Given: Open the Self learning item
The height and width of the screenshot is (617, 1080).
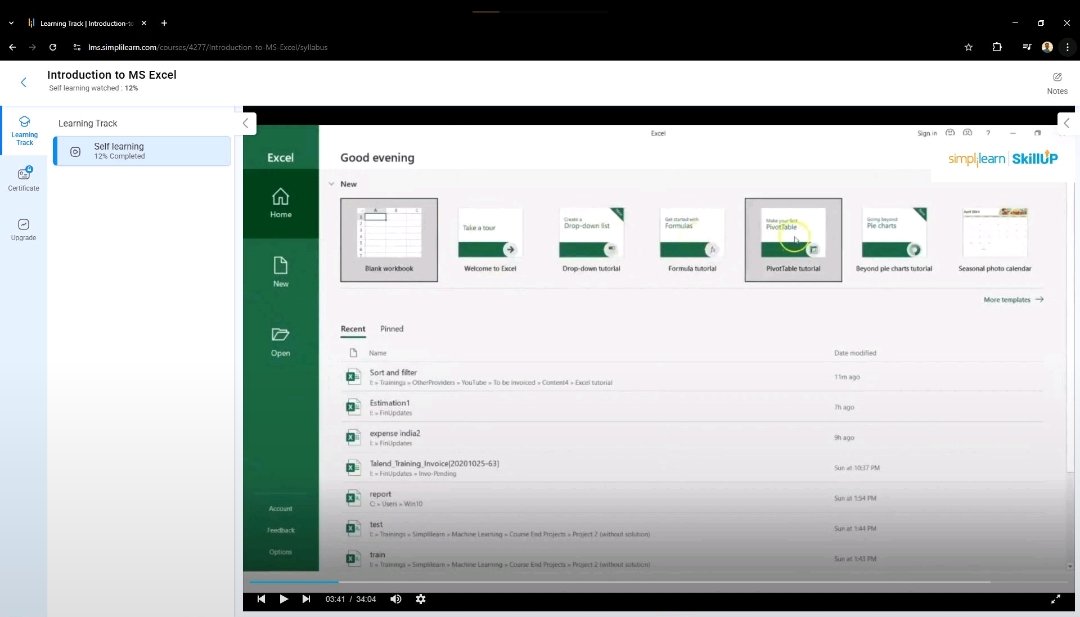Looking at the screenshot, I should [142, 151].
